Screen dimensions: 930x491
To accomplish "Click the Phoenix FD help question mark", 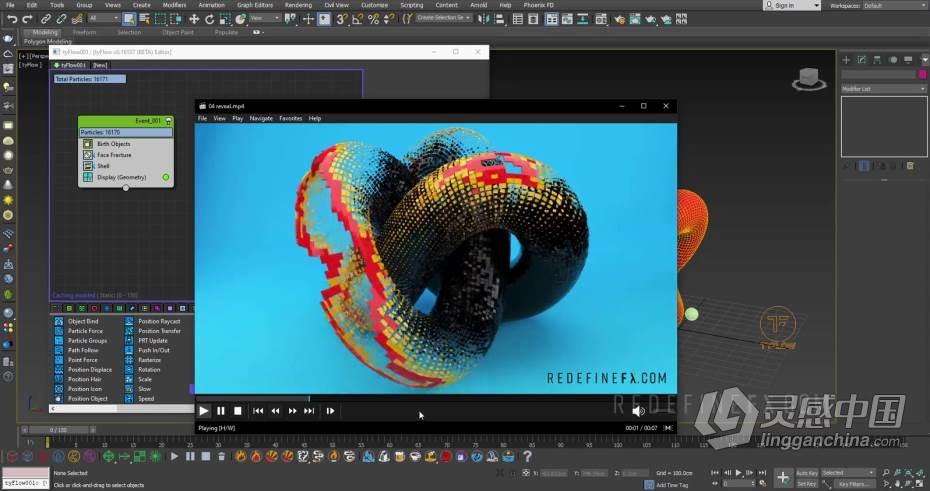I will [527, 456].
